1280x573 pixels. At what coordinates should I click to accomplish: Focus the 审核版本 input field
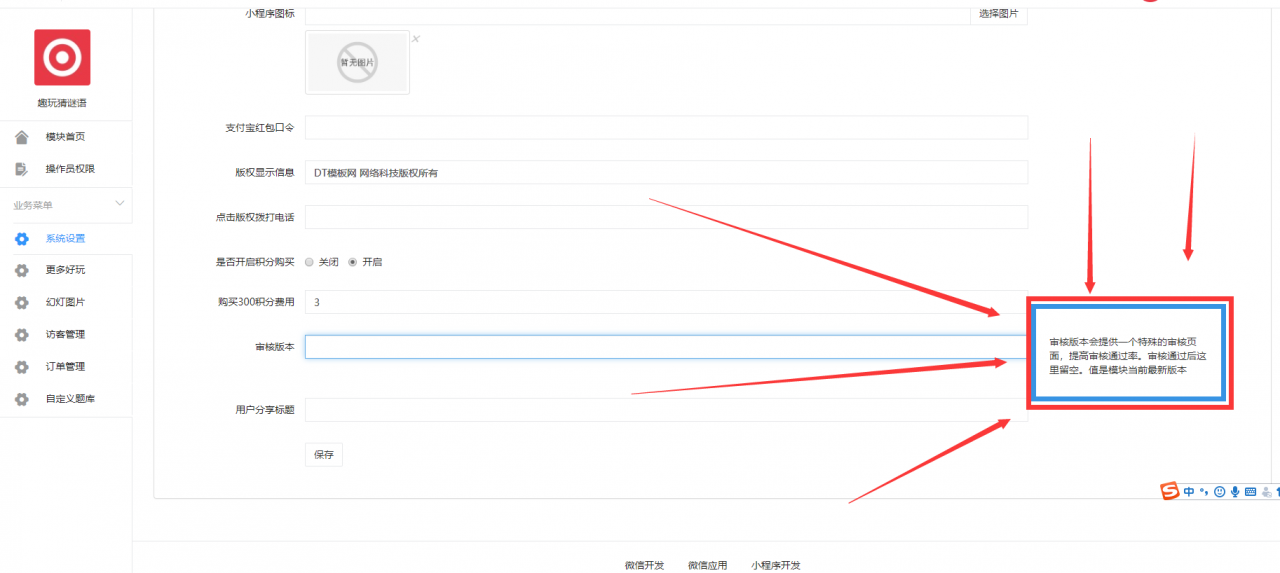(667, 347)
